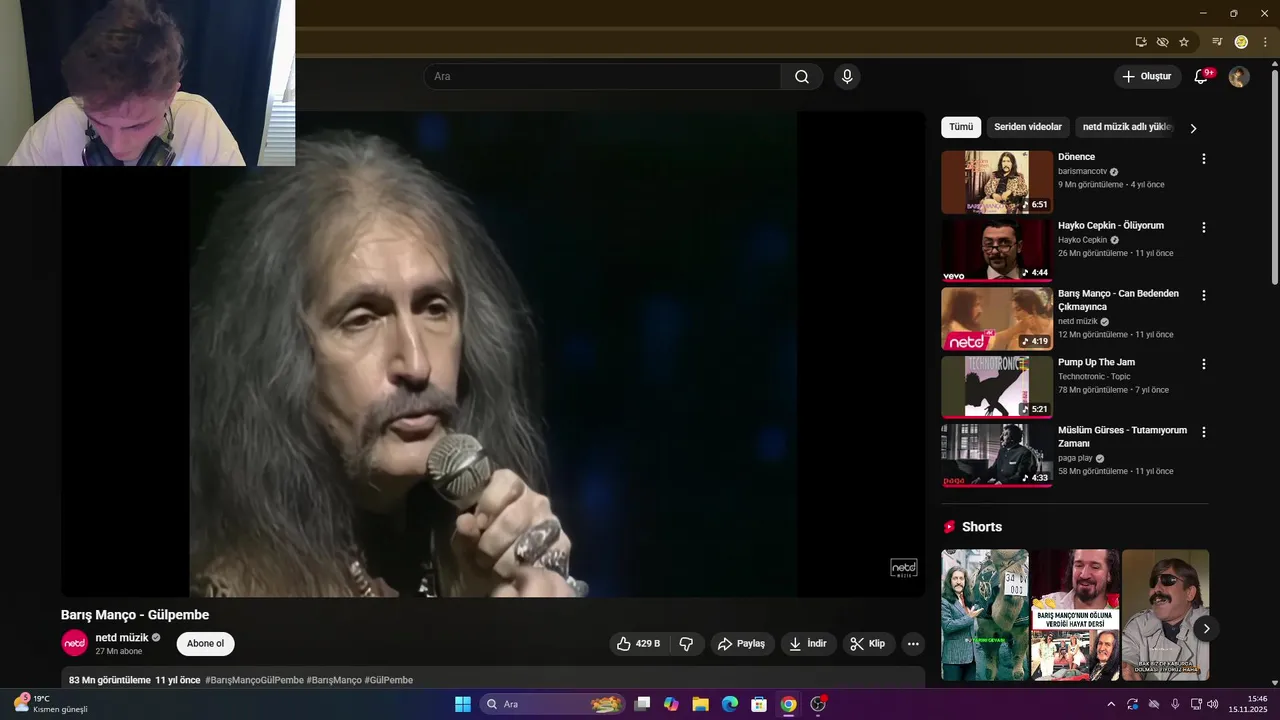Start voice search with the microphone icon
Screen dimensions: 1280x720
pos(847,77)
